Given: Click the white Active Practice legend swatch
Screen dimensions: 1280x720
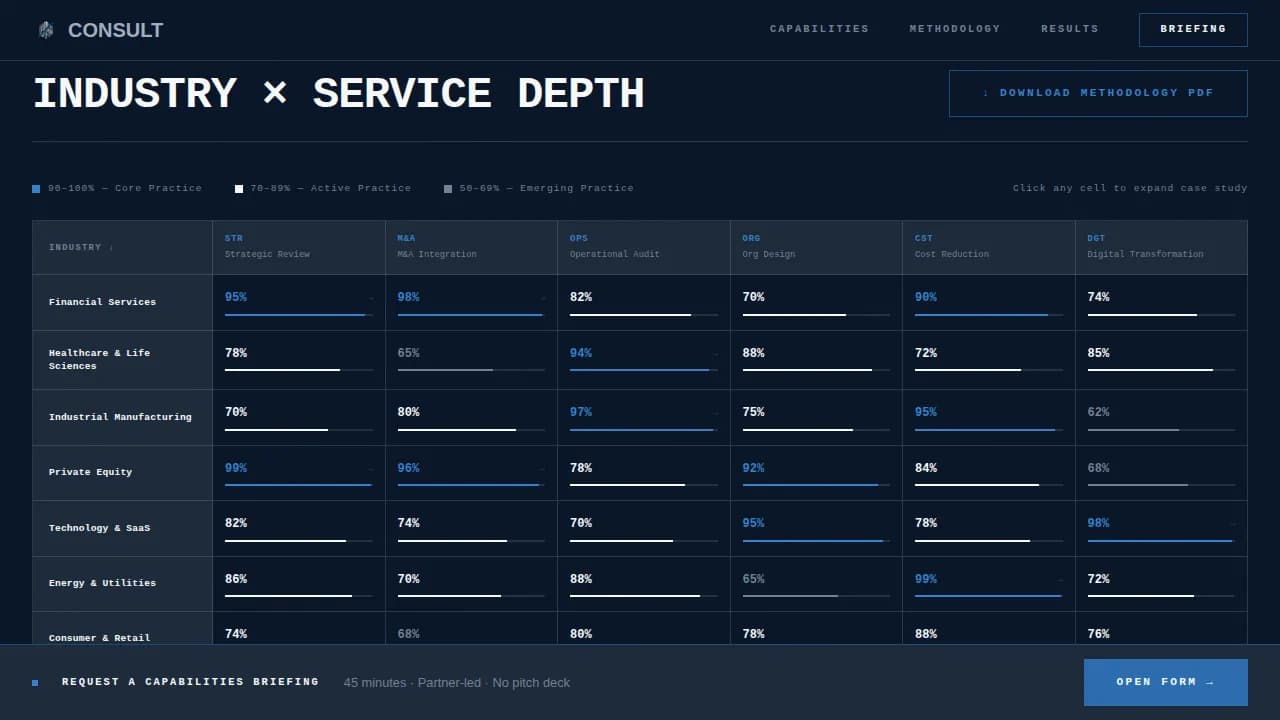Looking at the screenshot, I should [239, 188].
